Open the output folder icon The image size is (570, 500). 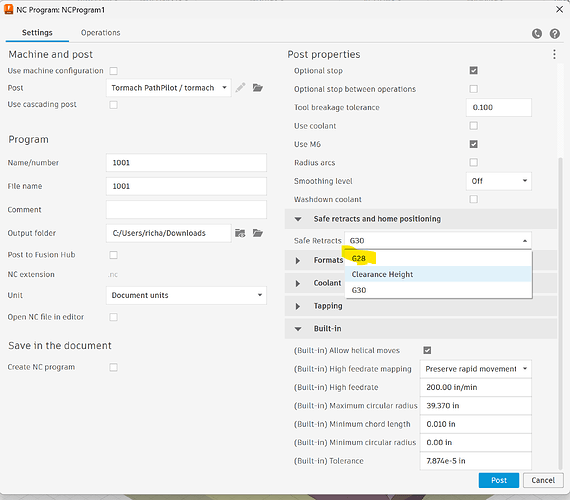[258, 233]
